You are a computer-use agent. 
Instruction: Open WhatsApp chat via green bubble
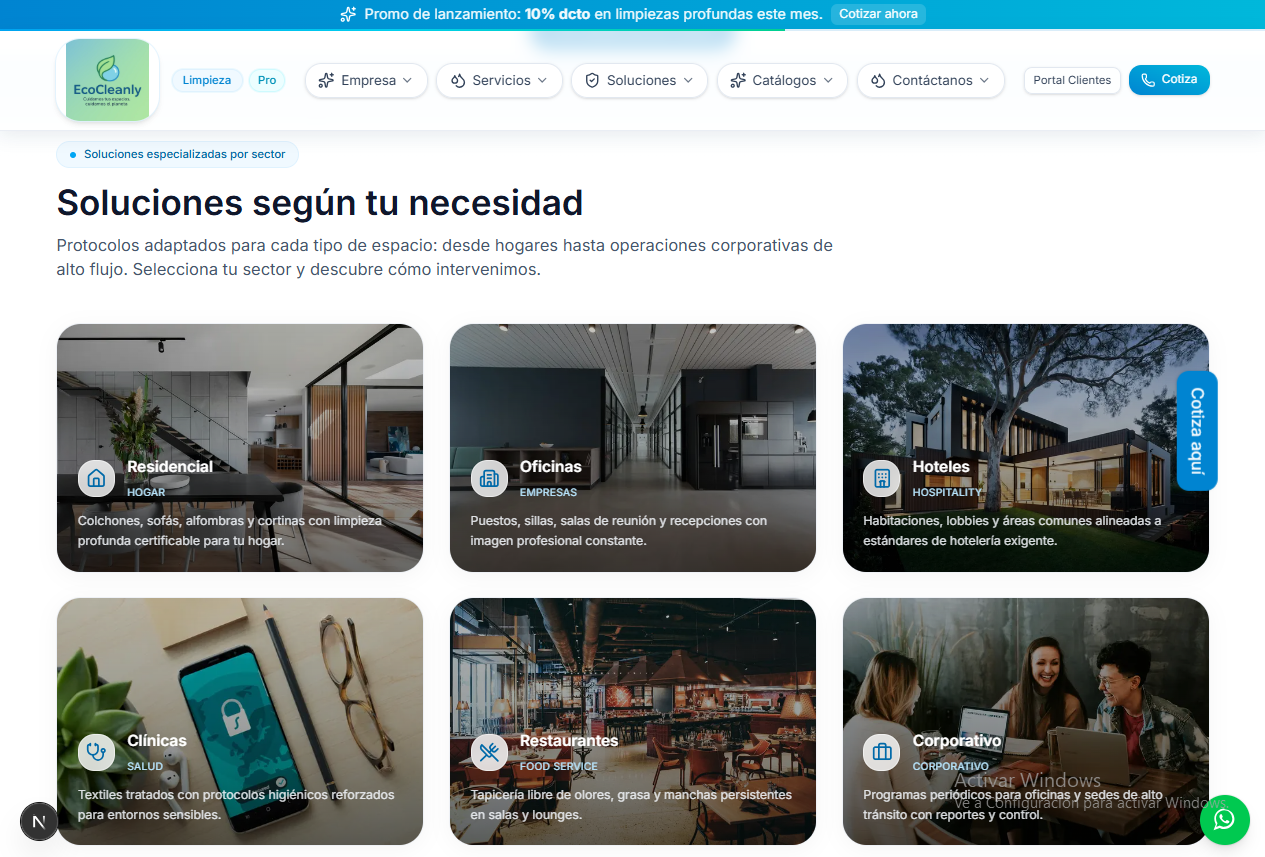click(x=1224, y=819)
